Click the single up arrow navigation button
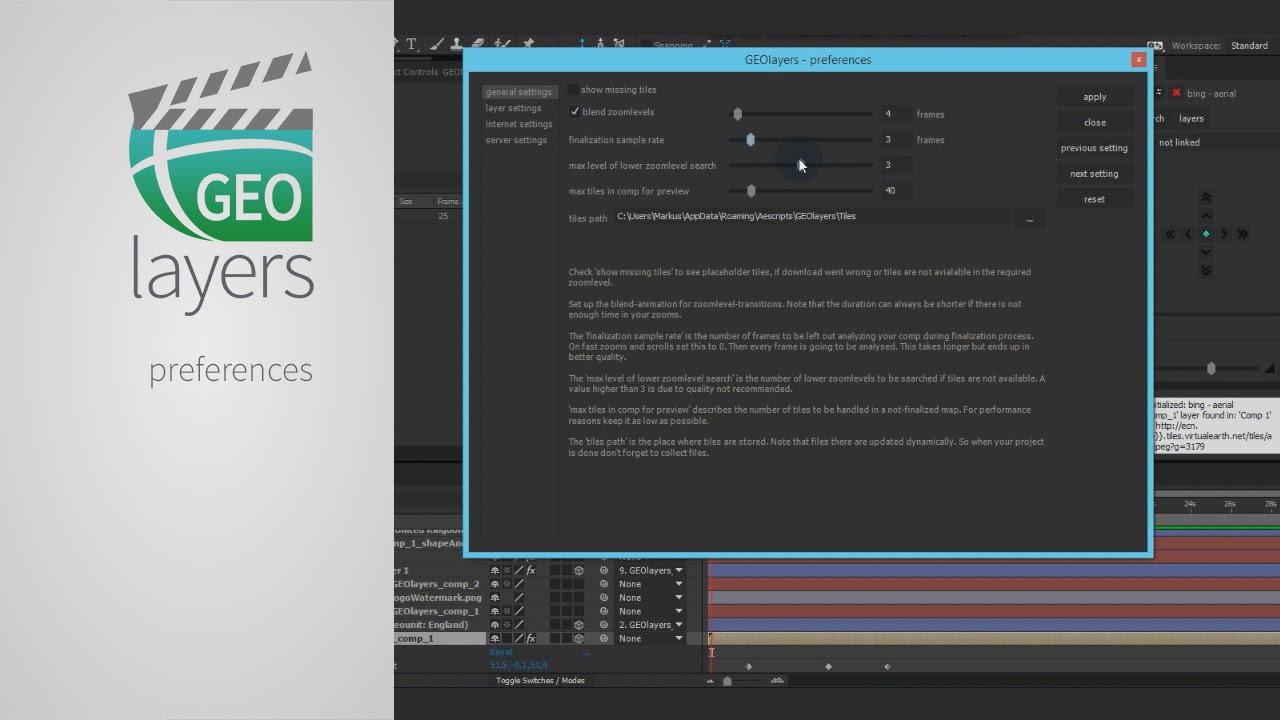The image size is (1280, 720). tap(1206, 216)
